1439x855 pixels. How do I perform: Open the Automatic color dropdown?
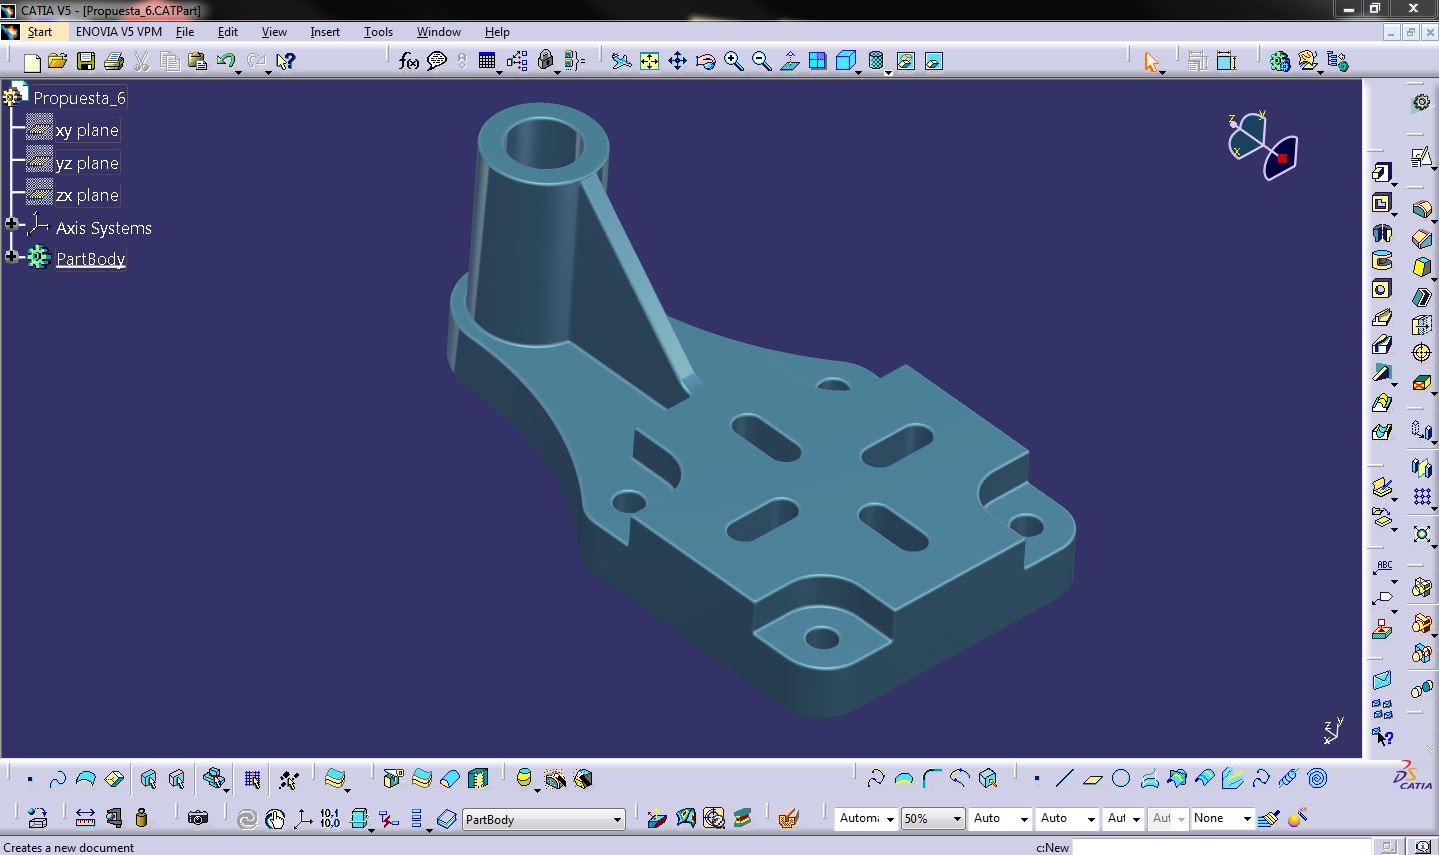(890, 819)
